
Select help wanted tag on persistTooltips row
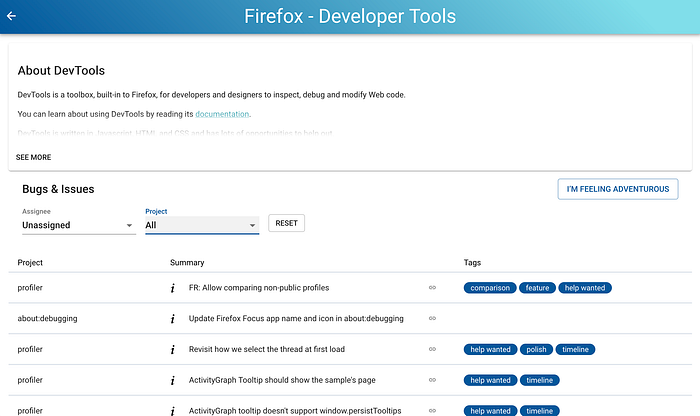[490, 411]
